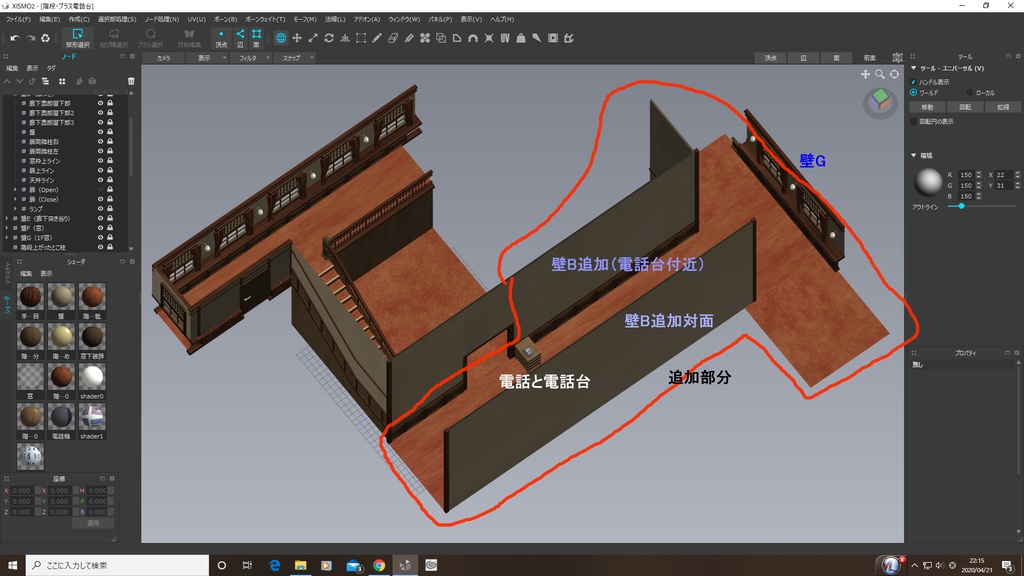1024x576 pixels.
Task: Open the ヘルプ(H) menu
Action: [502, 19]
